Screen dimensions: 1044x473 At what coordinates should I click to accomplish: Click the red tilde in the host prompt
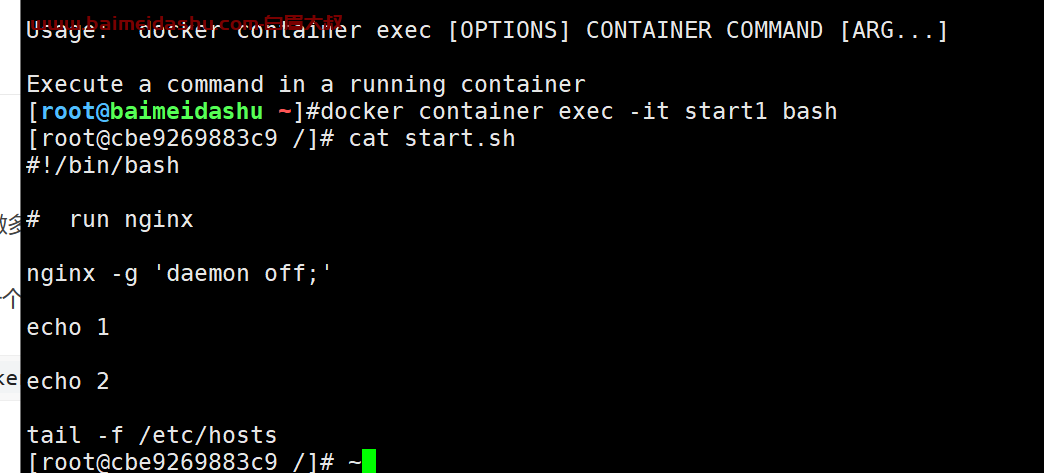284,111
